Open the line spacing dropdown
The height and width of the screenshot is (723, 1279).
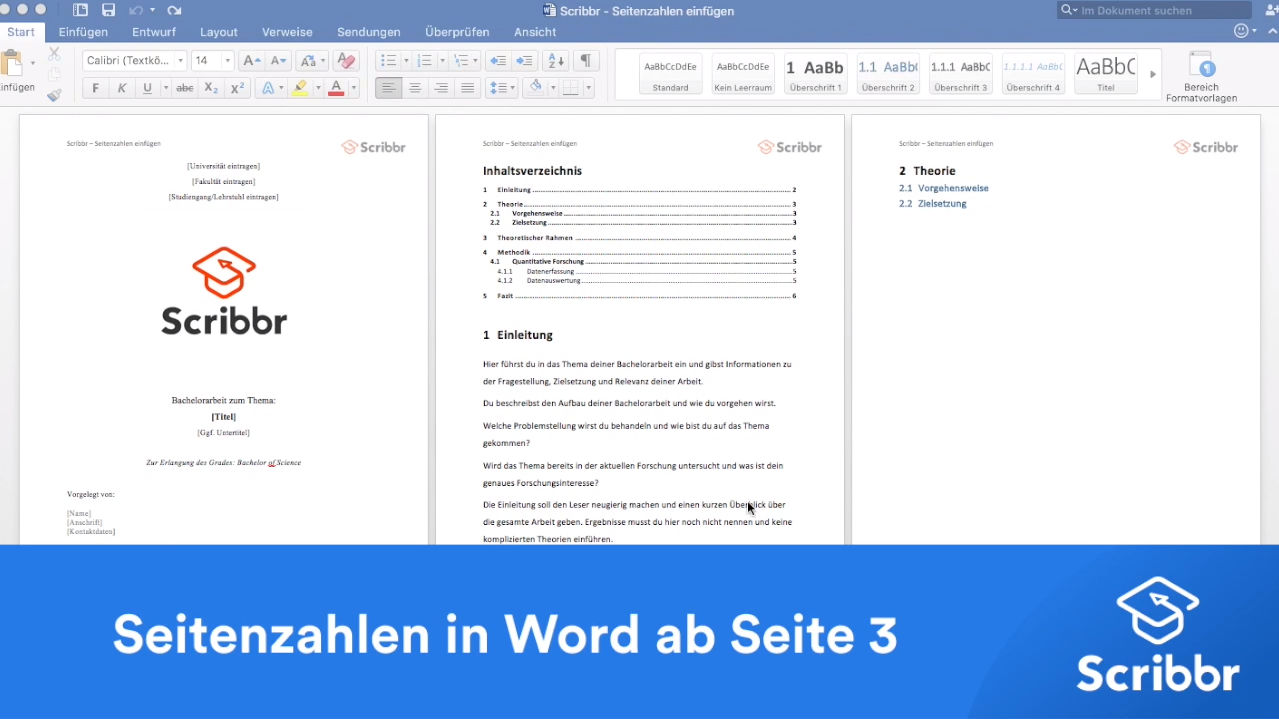[x=501, y=88]
